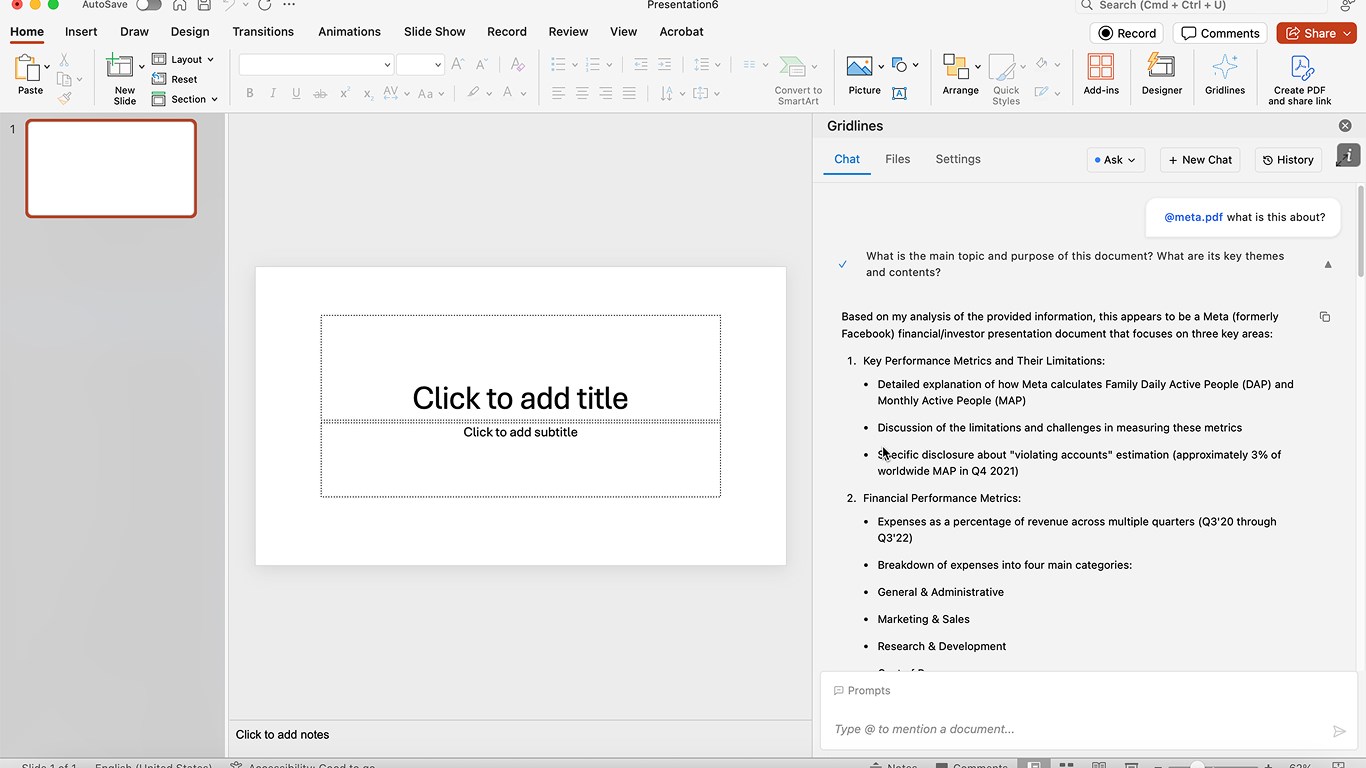Open the Add-ins gallery

click(1101, 75)
